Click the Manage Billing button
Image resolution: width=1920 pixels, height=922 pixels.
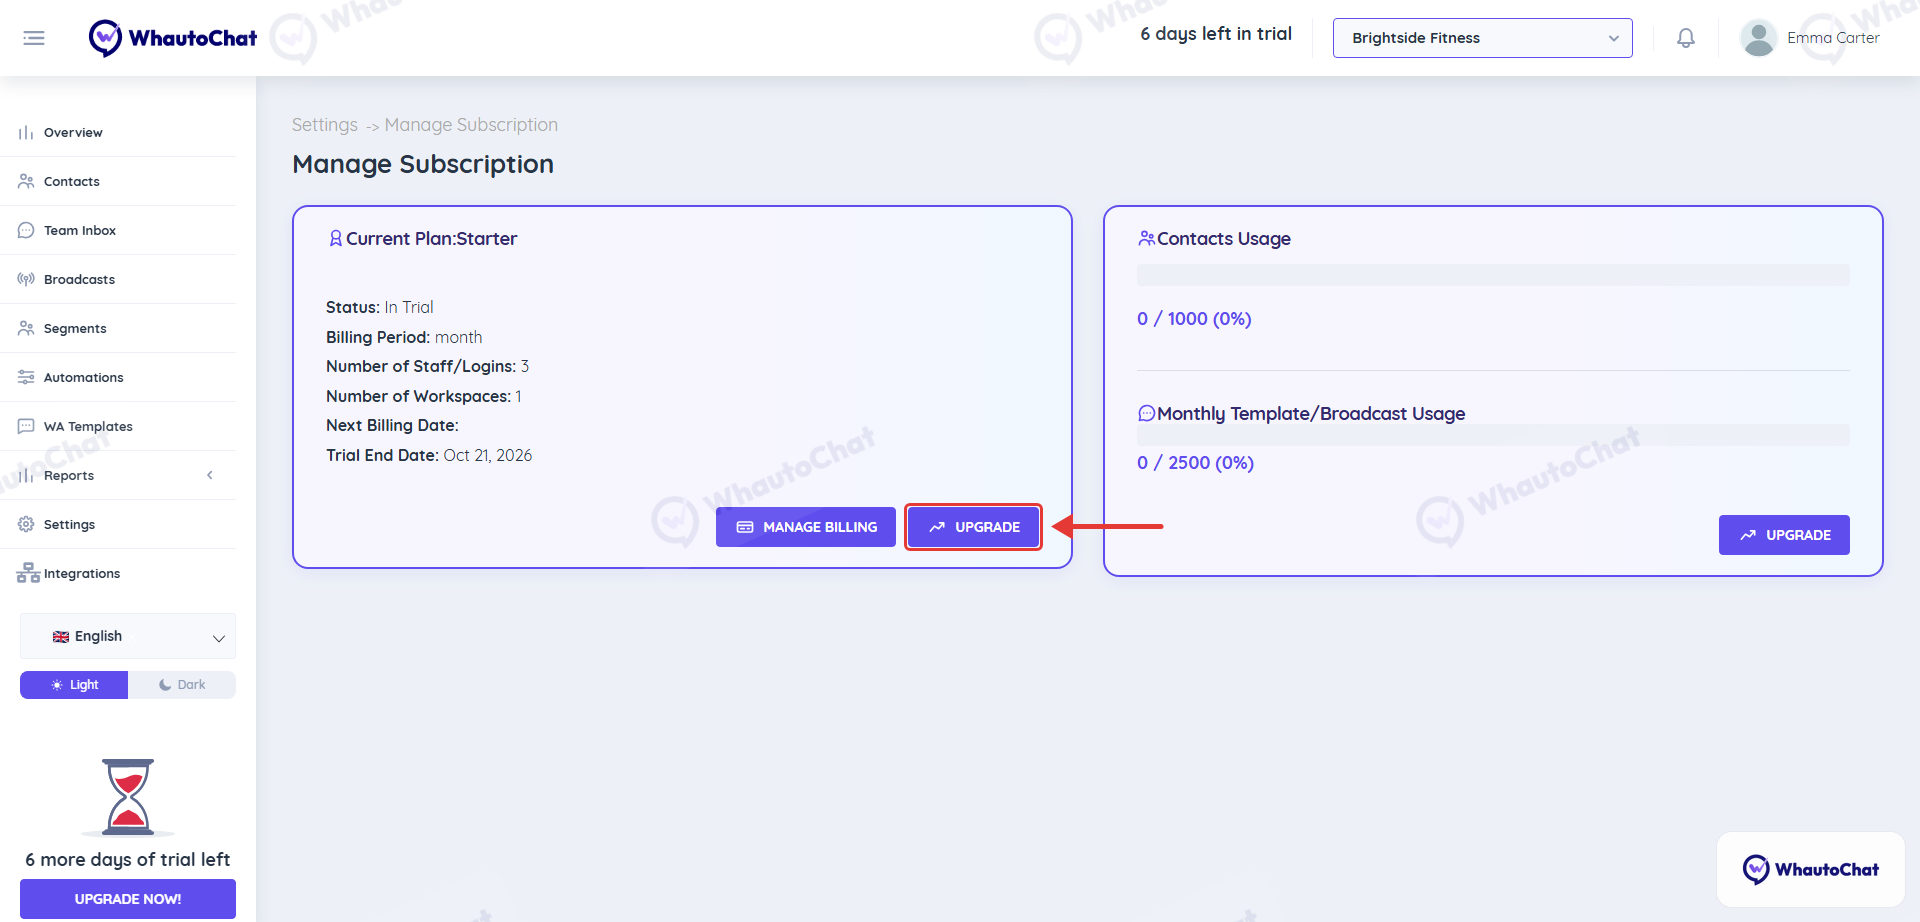point(806,527)
